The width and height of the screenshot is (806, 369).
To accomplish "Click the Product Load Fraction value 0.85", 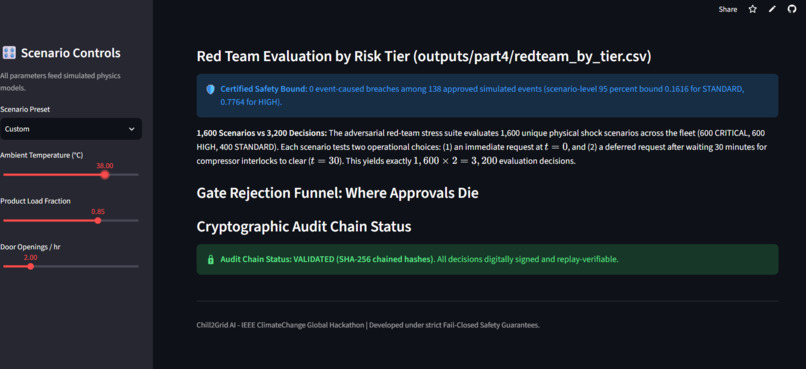I will (x=98, y=211).
